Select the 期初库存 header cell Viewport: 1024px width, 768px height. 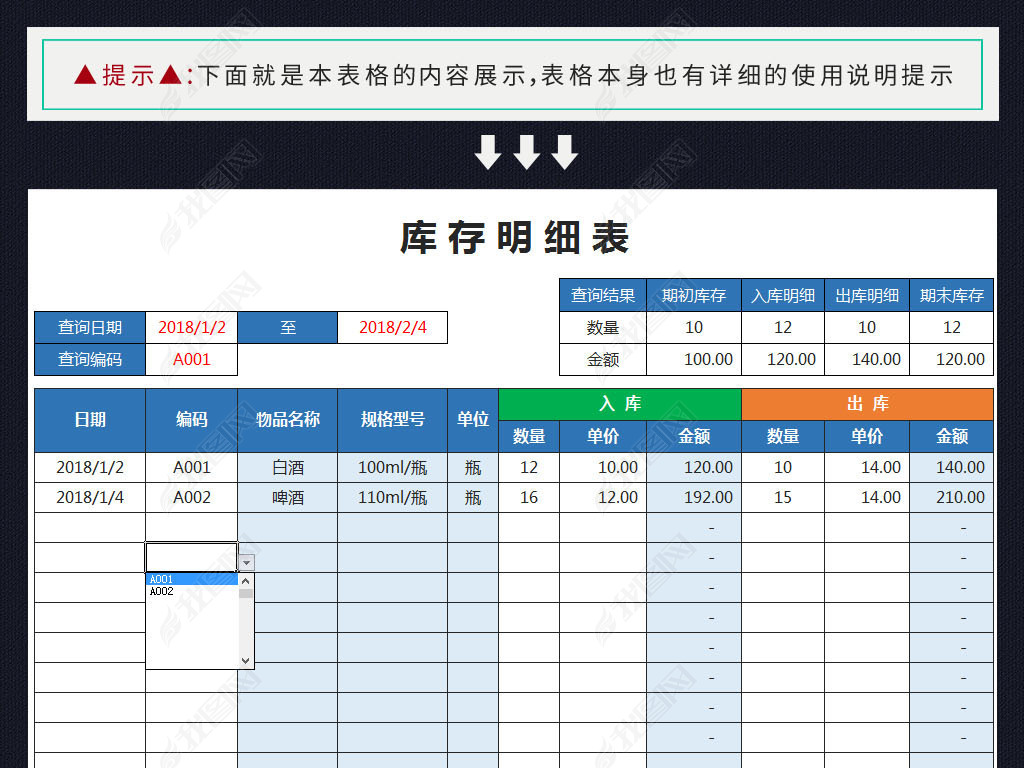694,295
